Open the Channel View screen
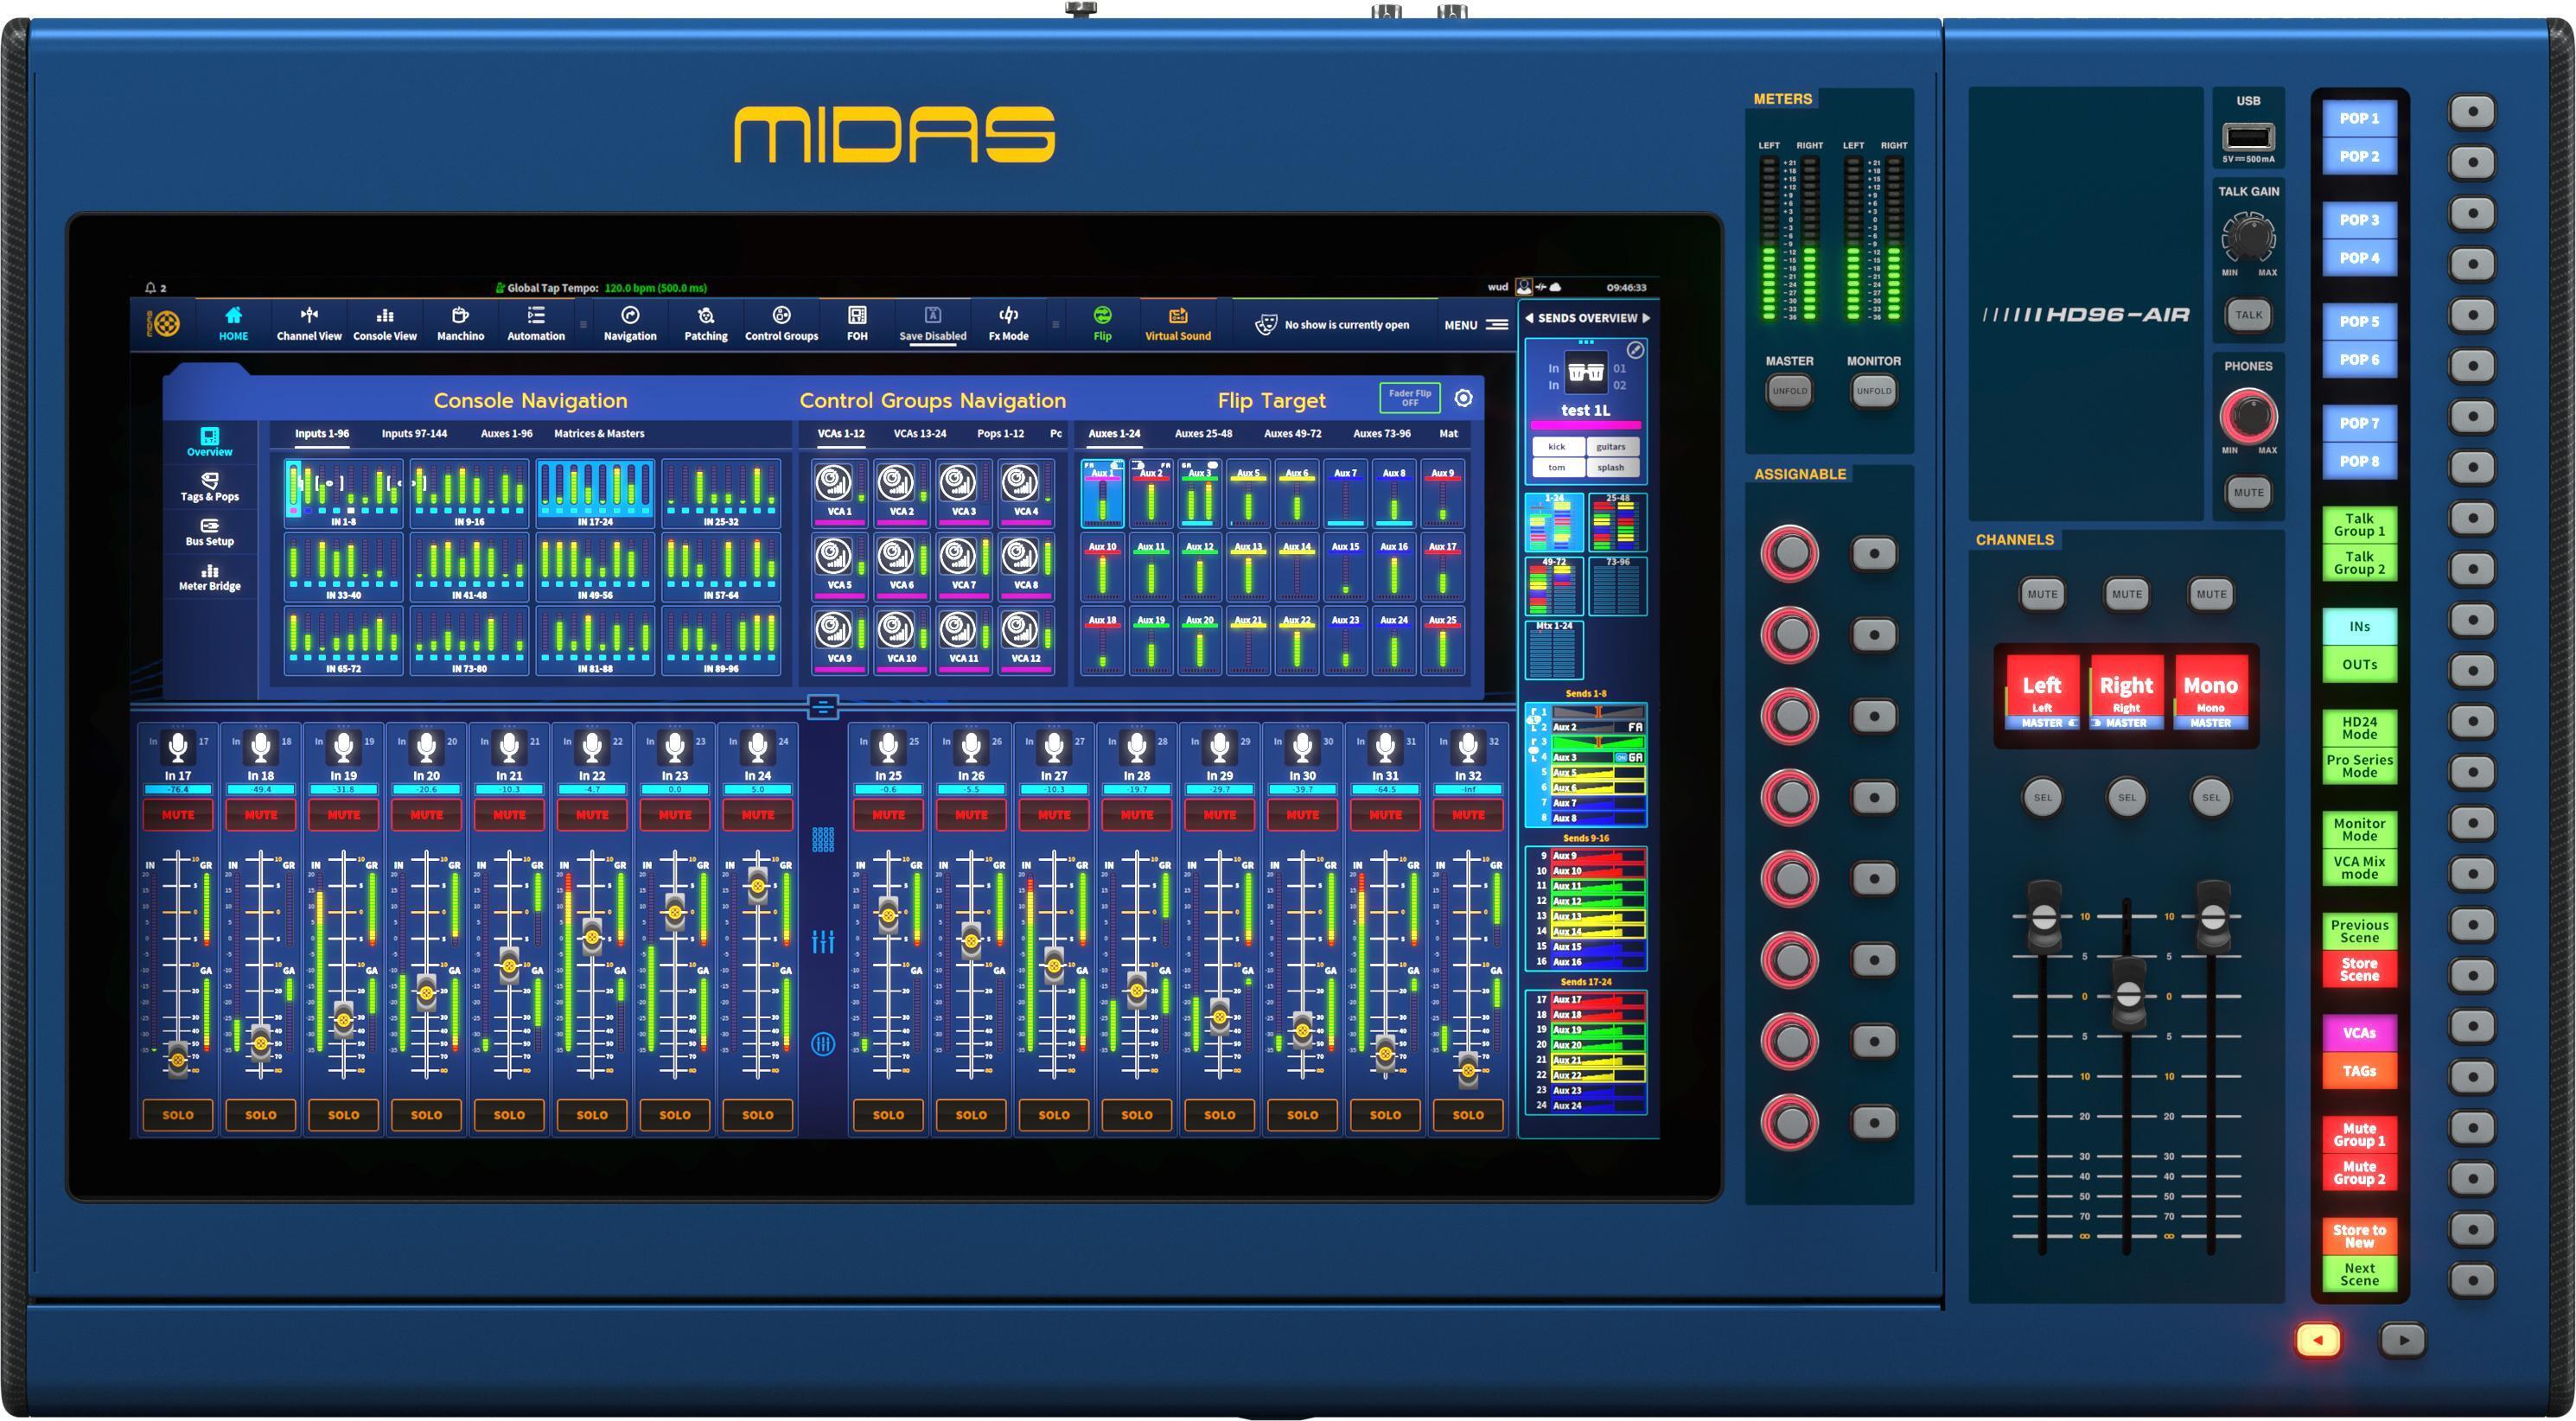Viewport: 2576px width, 1421px height. tap(308, 323)
